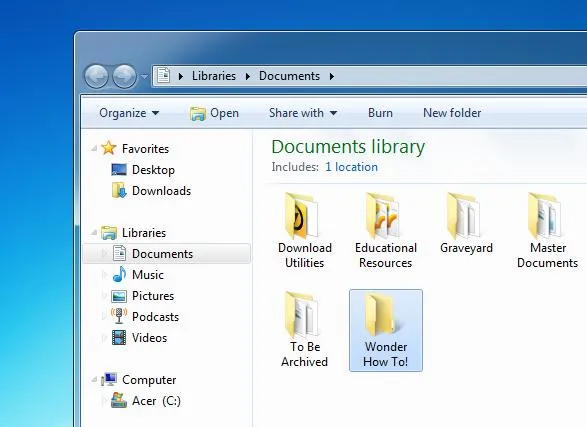
Task: Expand the Music library triangle
Action: click(x=104, y=275)
